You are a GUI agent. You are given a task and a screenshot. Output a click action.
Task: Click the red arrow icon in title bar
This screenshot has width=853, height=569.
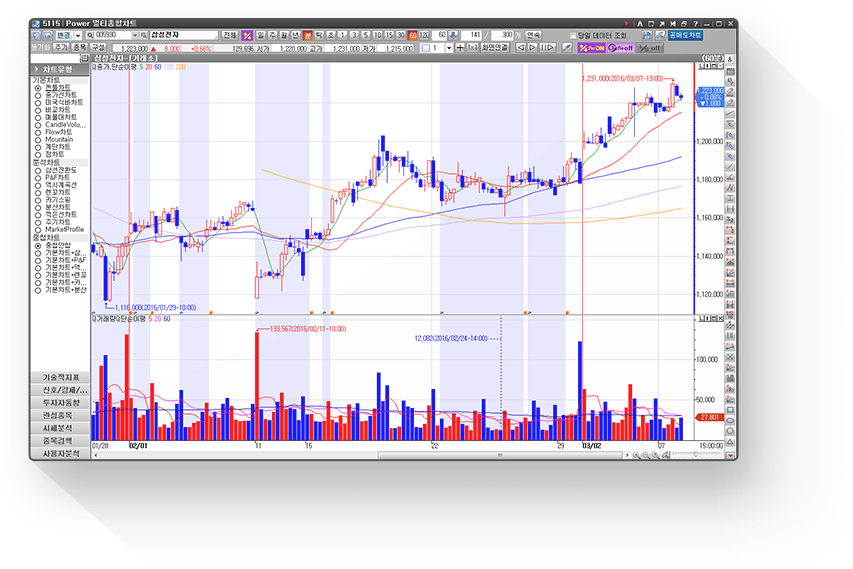click(x=627, y=24)
